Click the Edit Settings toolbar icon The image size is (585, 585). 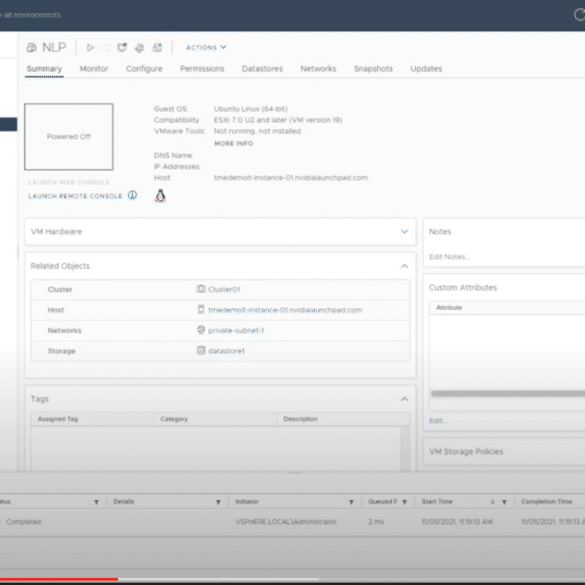140,48
